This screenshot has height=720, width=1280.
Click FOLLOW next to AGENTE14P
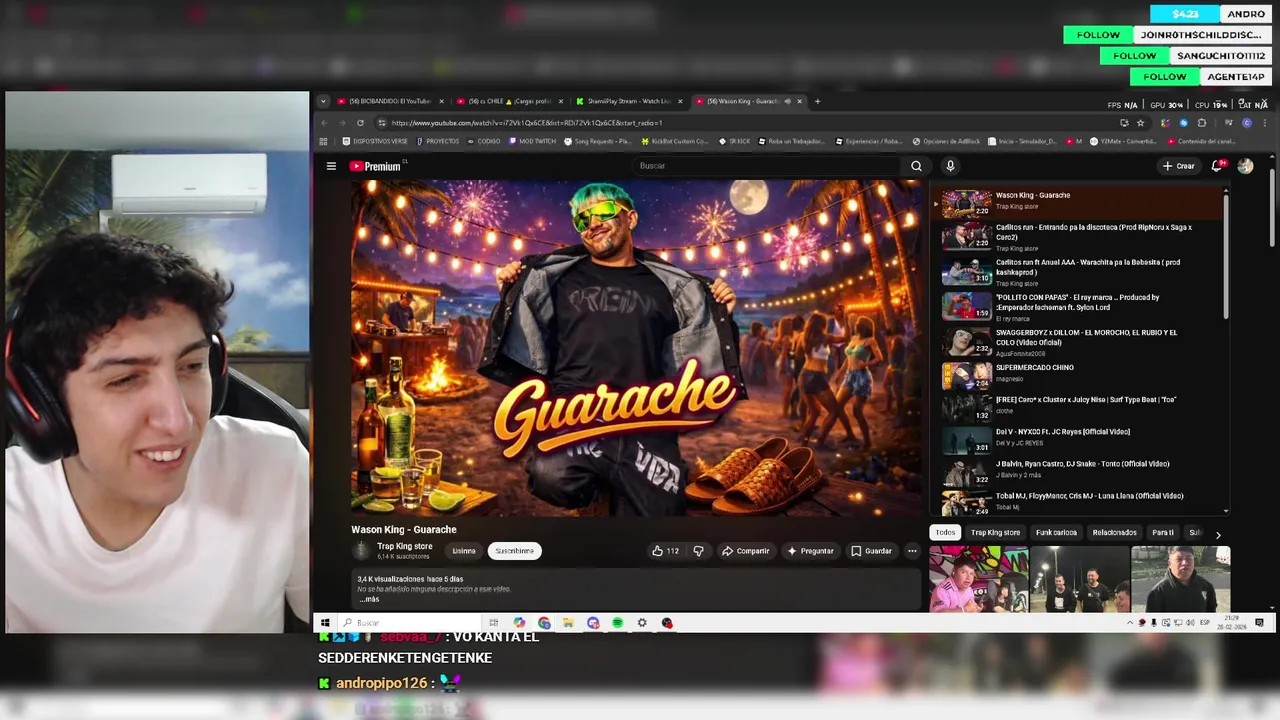(x=1165, y=77)
